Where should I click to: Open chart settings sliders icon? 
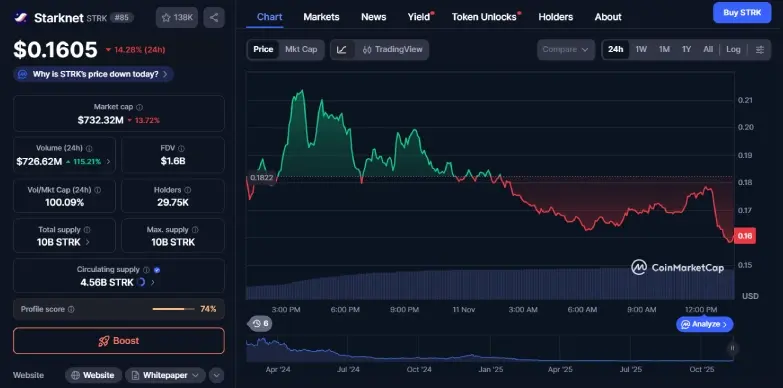pos(760,49)
